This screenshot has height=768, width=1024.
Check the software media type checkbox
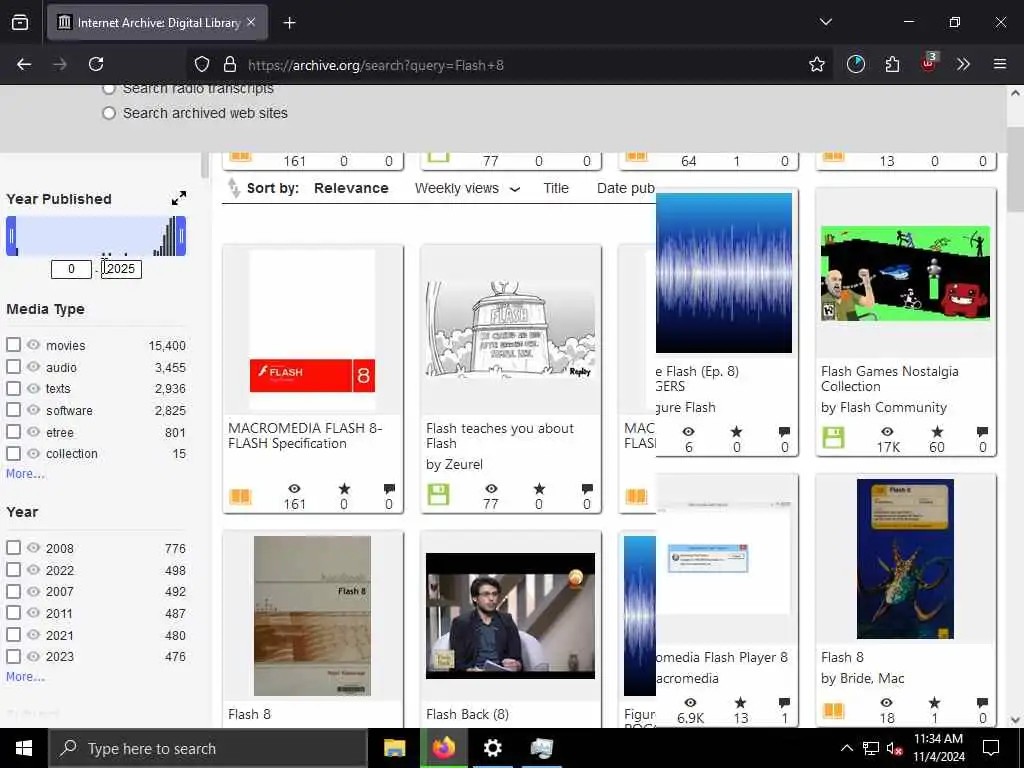[13, 409]
